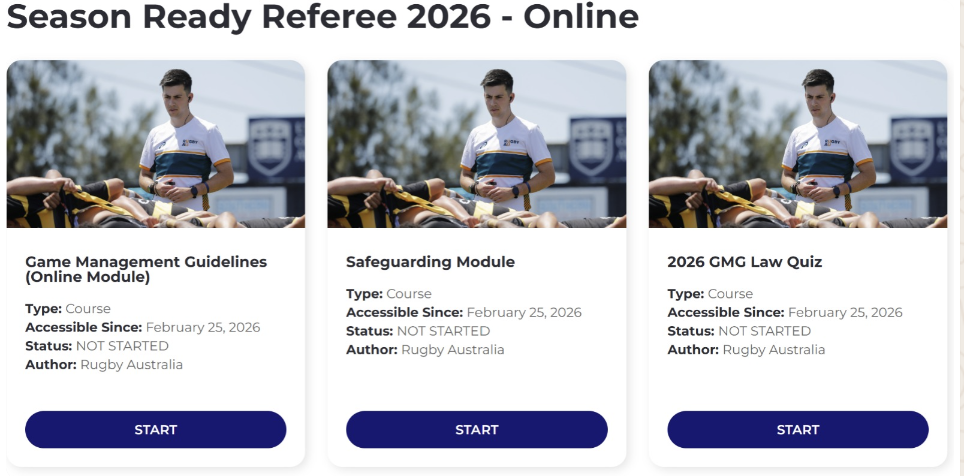964x476 pixels.
Task: Select the Safeguarding Module author Rugby Australia
Action: click(452, 350)
